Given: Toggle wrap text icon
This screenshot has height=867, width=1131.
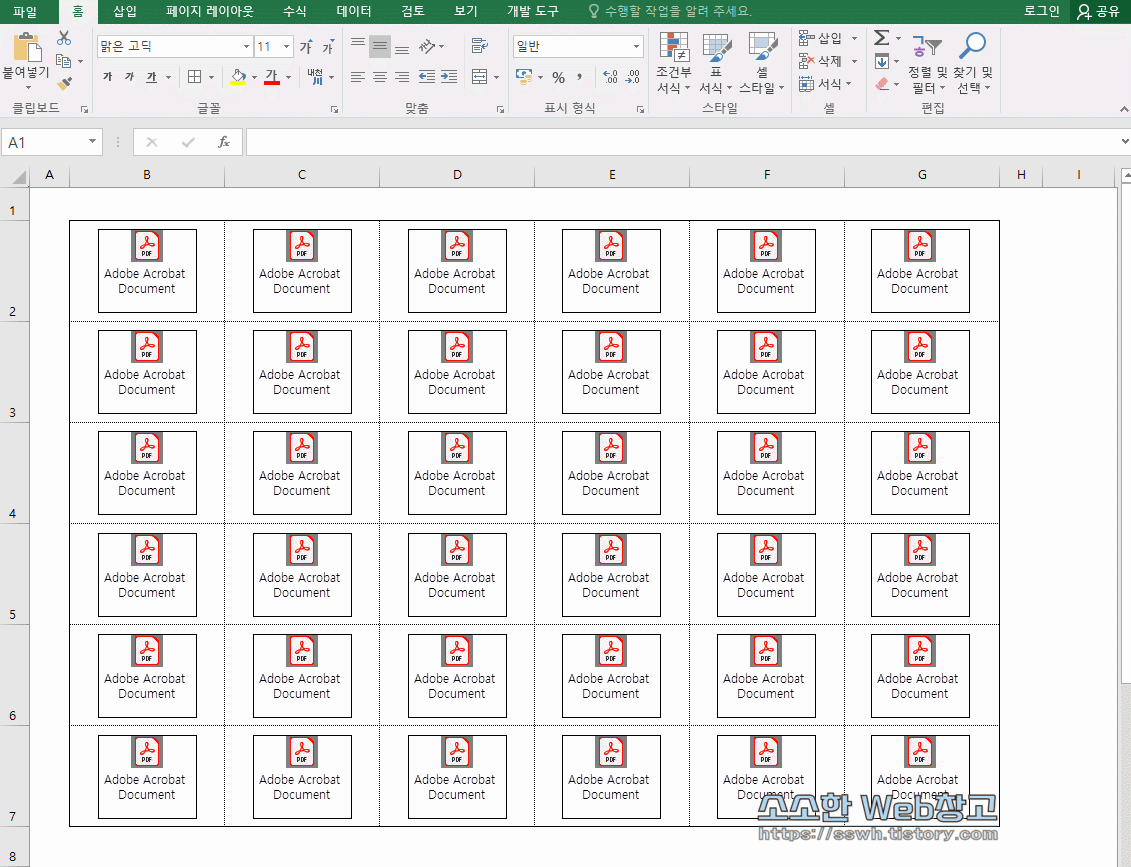Looking at the screenshot, I should point(480,46).
